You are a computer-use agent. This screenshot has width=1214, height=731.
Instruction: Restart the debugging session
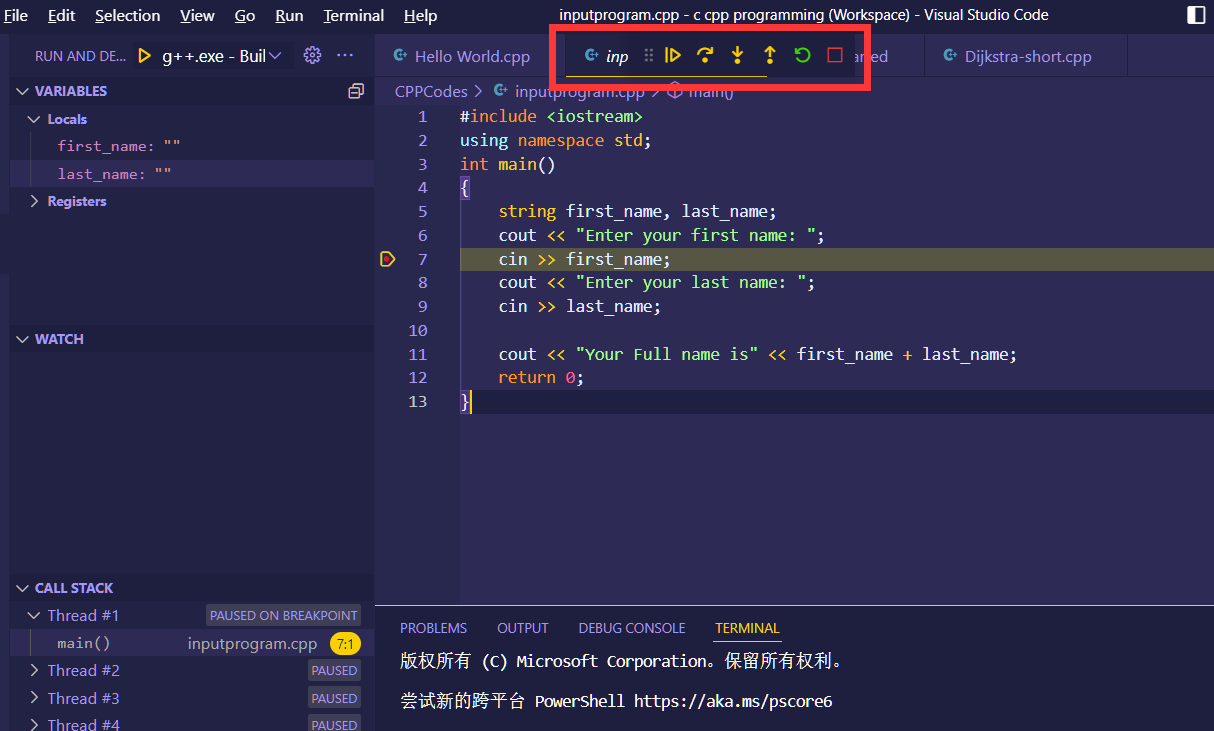[x=802, y=56]
